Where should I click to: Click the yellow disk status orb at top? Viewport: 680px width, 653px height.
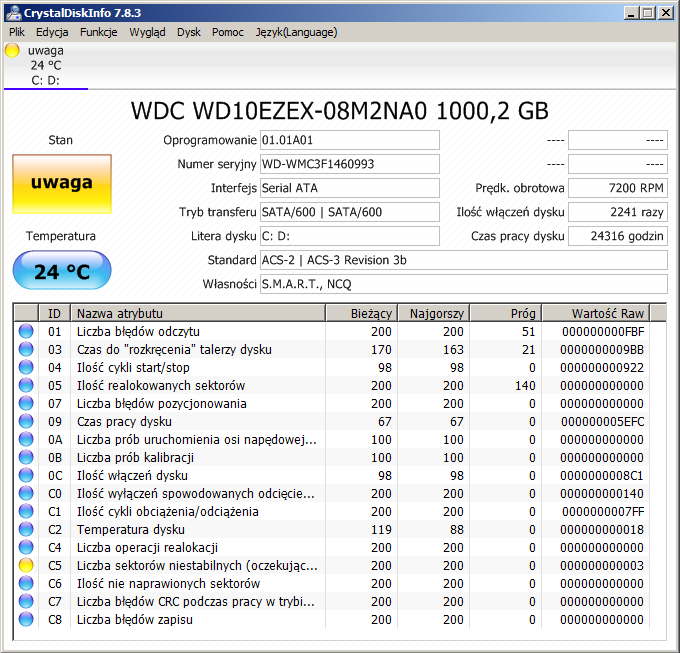click(12, 50)
